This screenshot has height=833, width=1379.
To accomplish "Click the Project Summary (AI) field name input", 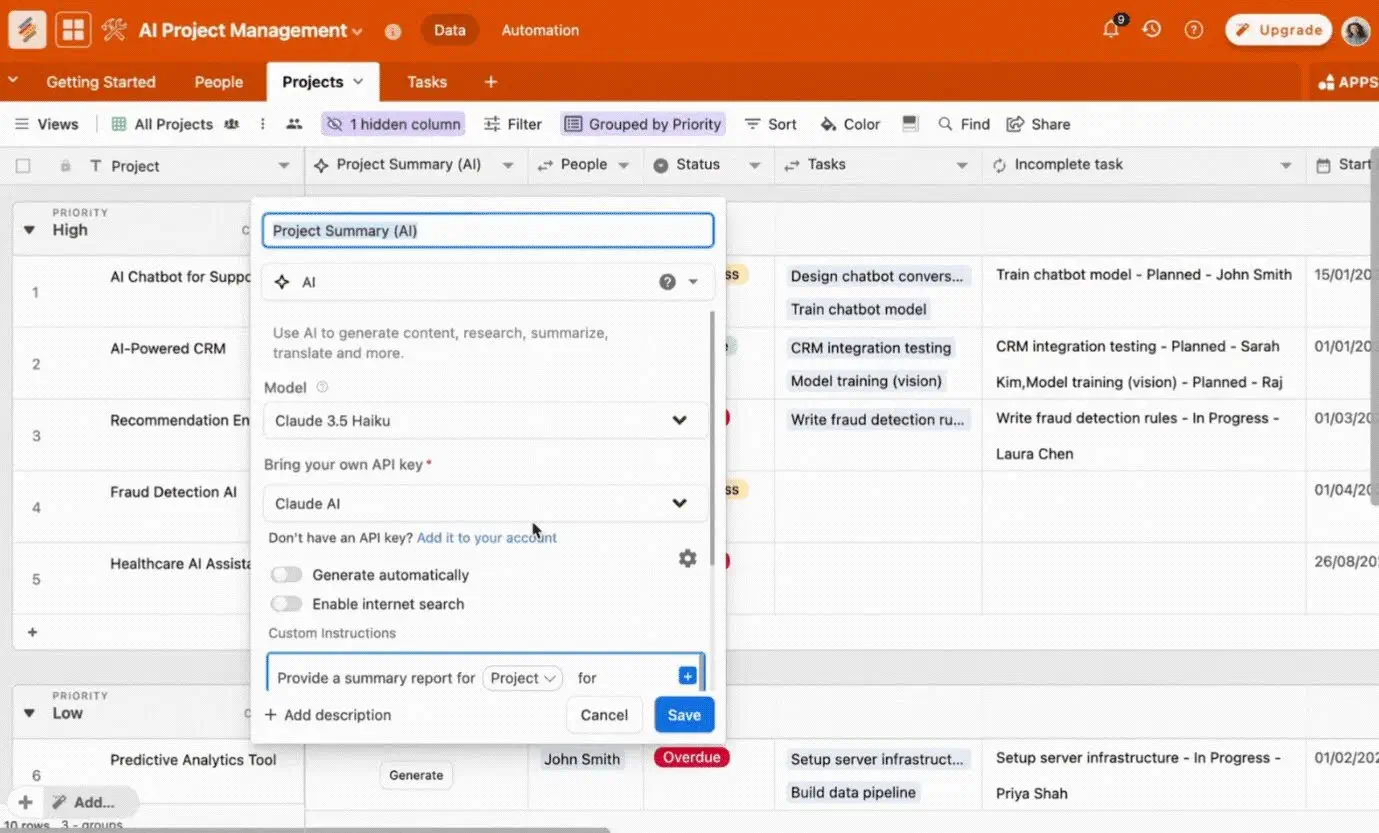I will point(487,230).
